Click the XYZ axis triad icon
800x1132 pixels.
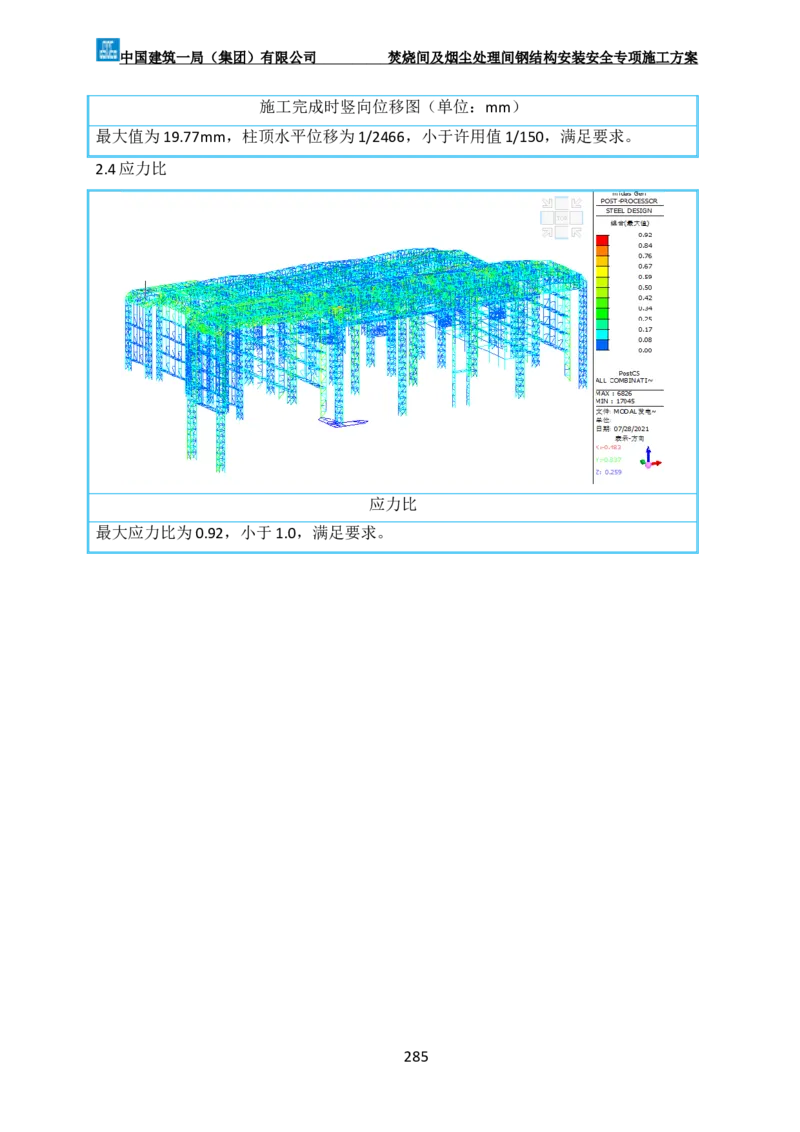(x=651, y=459)
